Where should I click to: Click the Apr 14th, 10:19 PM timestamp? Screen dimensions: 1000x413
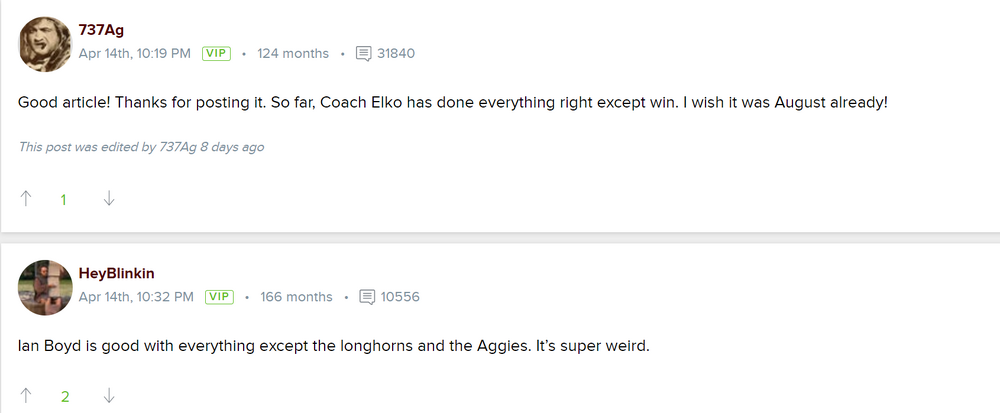click(135, 53)
